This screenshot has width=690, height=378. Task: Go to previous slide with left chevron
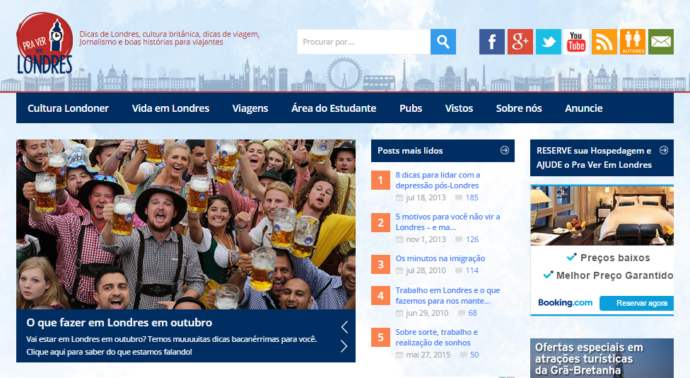(x=345, y=327)
